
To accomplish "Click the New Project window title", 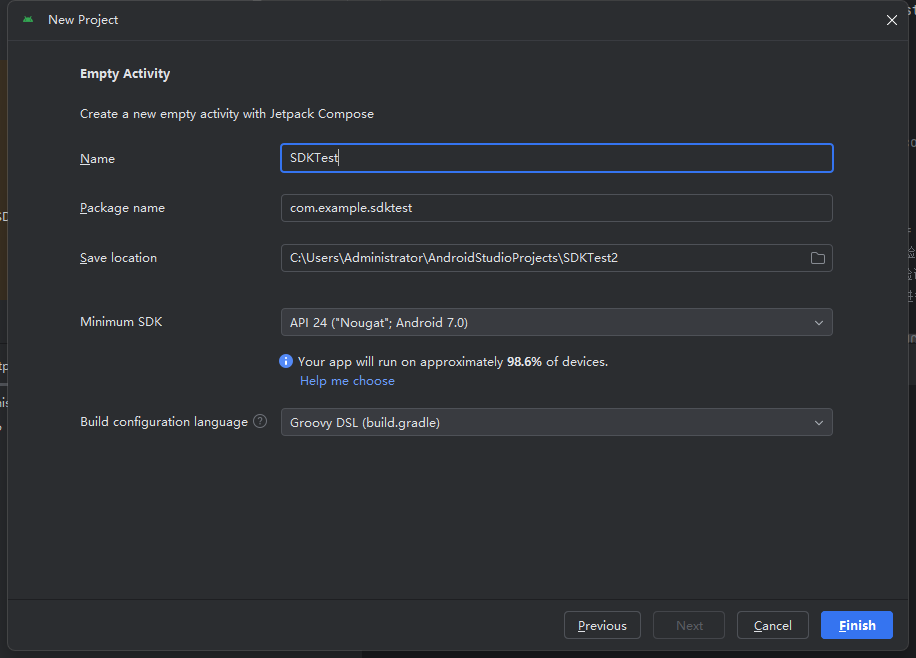I will tap(83, 20).
